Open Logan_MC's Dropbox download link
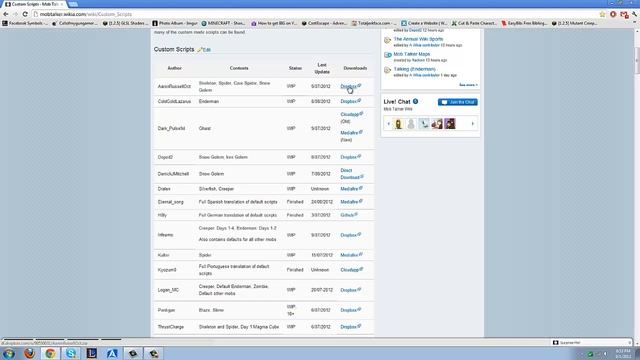 coord(350,290)
